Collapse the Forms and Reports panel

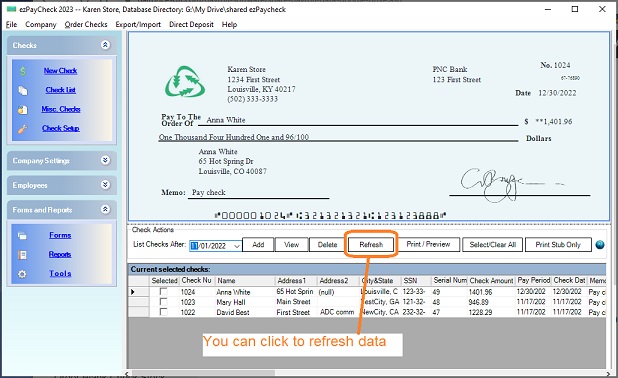pos(105,209)
